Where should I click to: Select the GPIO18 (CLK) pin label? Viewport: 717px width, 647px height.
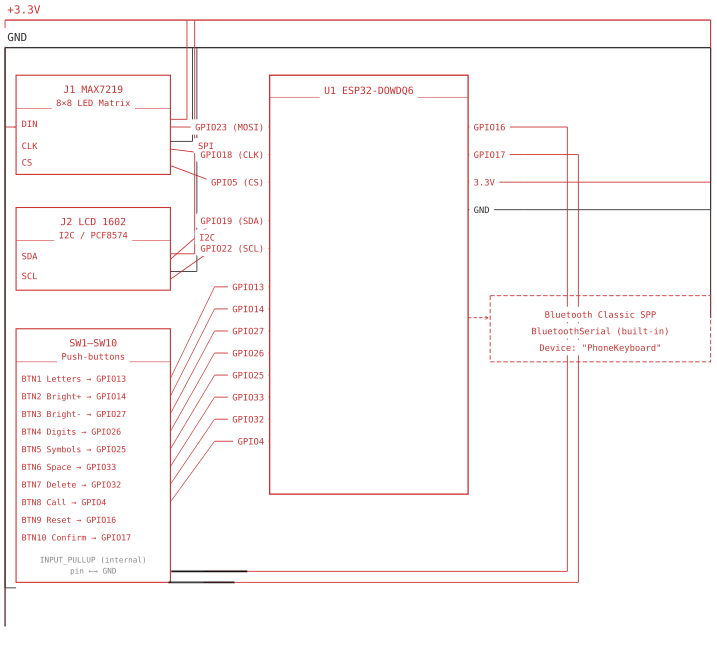pyautogui.click(x=232, y=155)
